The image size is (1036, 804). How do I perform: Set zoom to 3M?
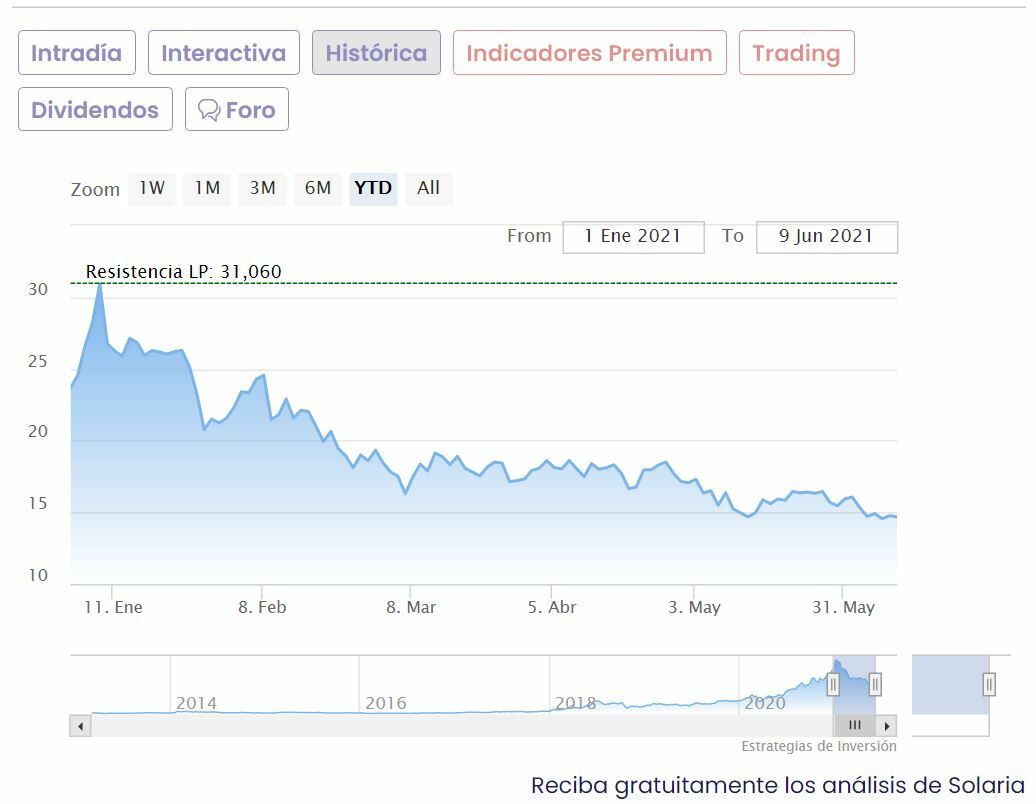(262, 188)
